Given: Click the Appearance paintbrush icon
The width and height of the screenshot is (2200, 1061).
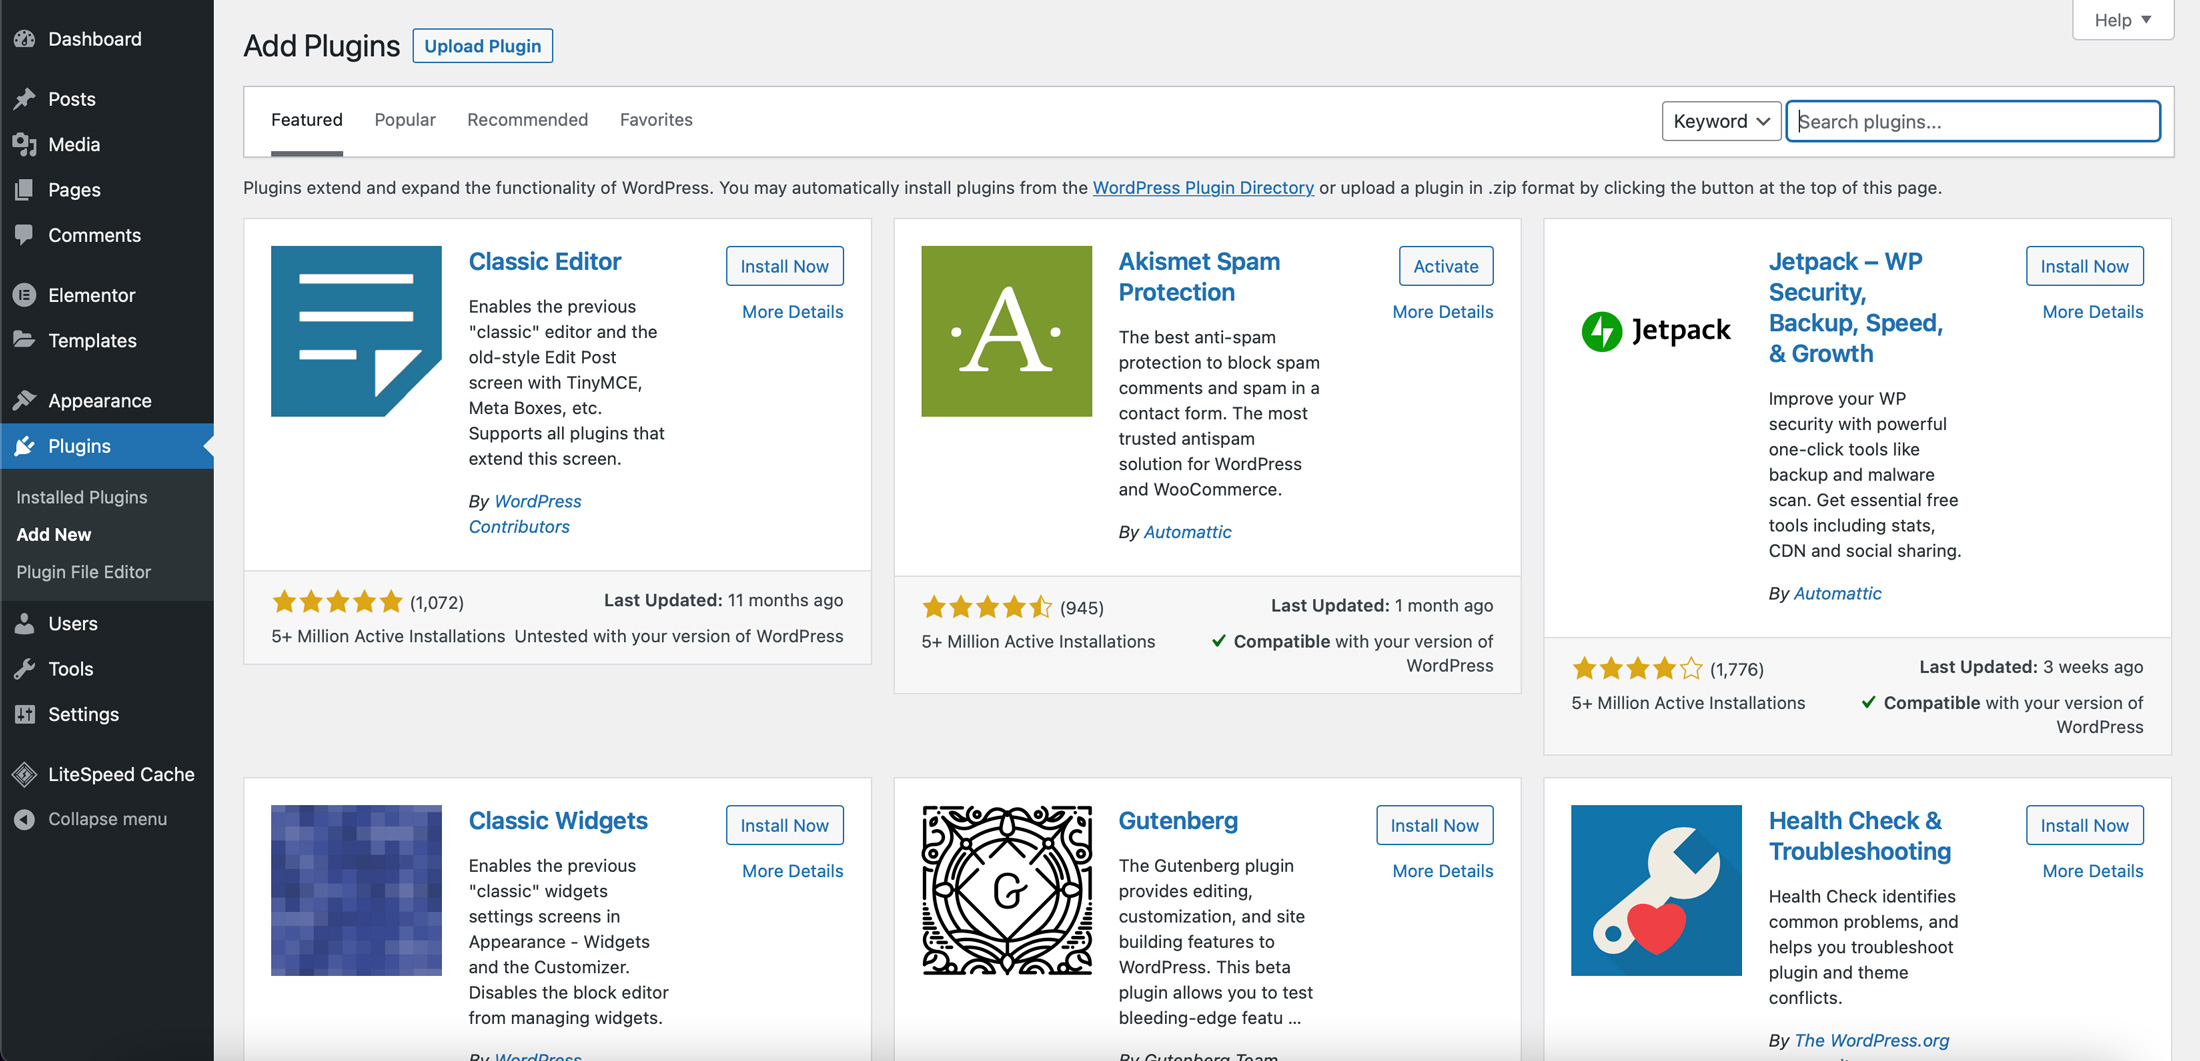Looking at the screenshot, I should coord(25,401).
